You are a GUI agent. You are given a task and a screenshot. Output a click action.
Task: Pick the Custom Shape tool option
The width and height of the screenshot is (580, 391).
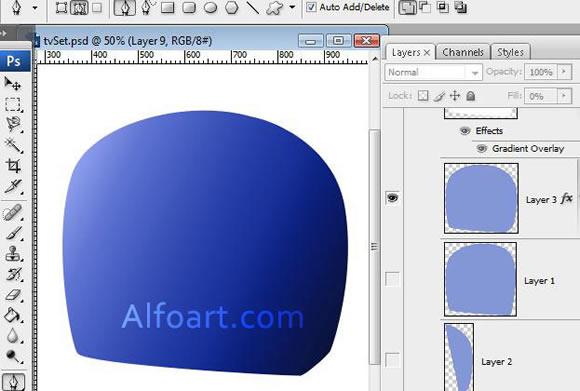[274, 8]
